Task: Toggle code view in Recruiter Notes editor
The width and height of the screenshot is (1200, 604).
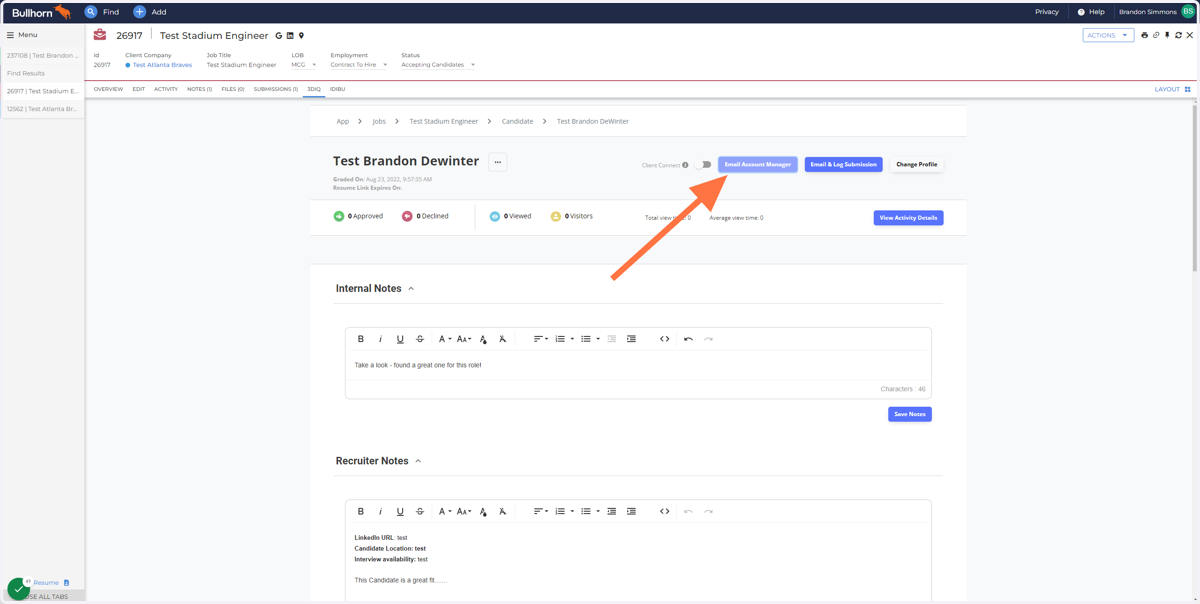Action: [664, 511]
